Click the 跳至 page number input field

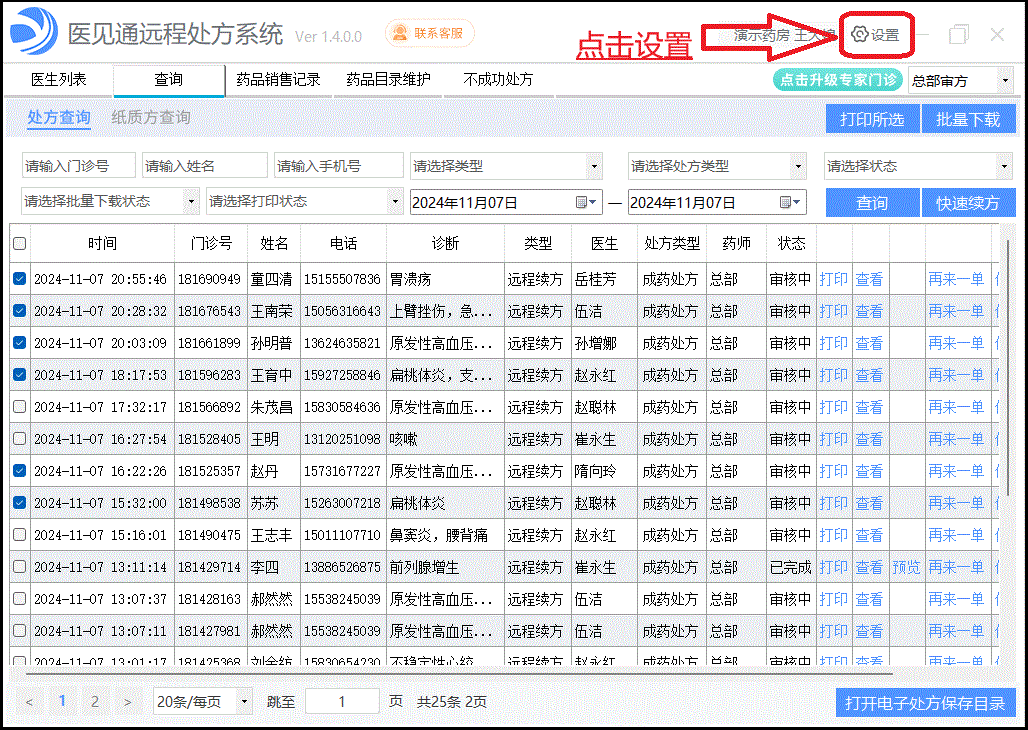342,701
